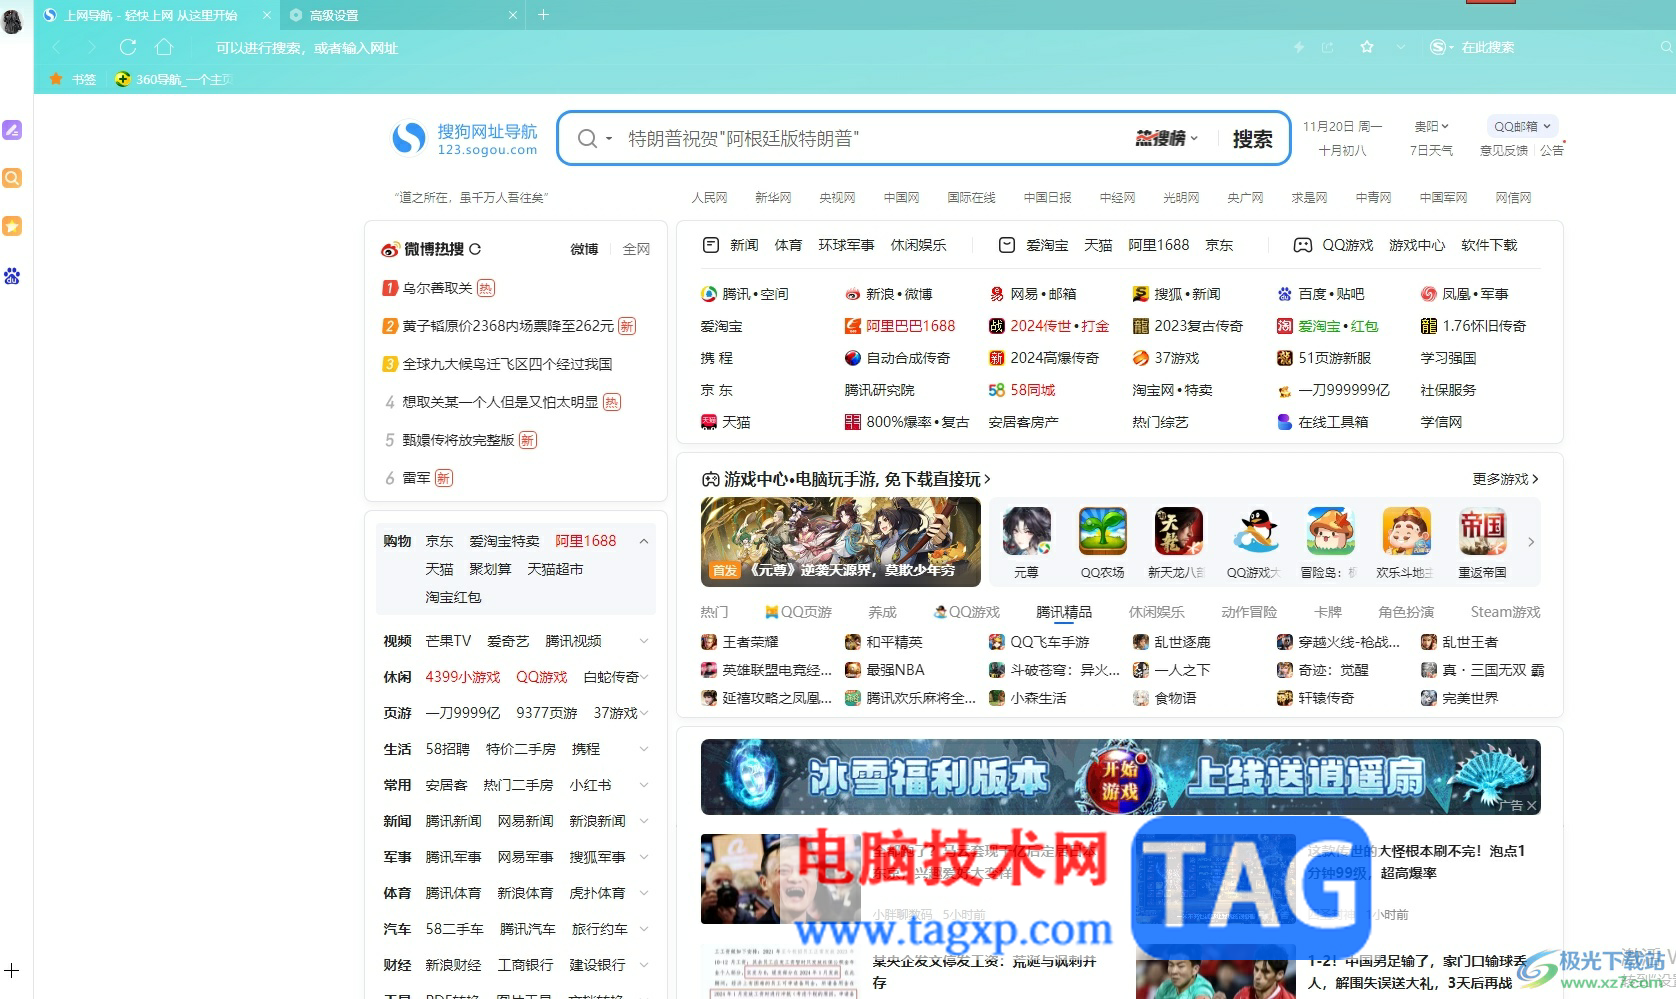Switch to the 高级设置 browser tab

click(403, 15)
